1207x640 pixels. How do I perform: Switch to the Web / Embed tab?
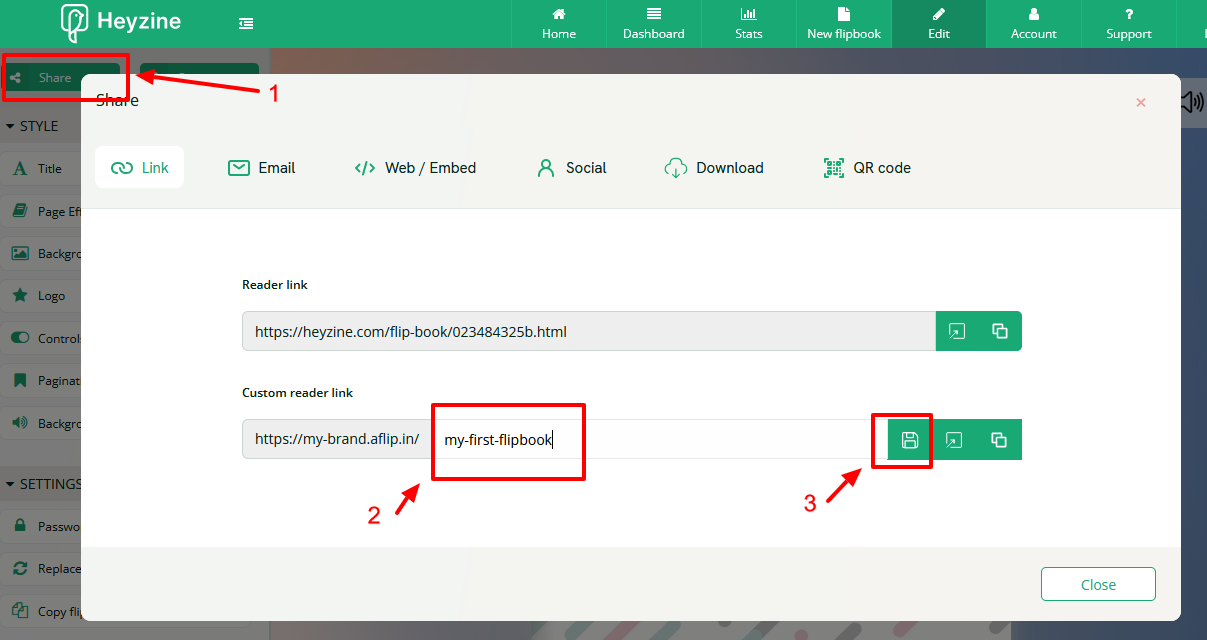coord(415,168)
